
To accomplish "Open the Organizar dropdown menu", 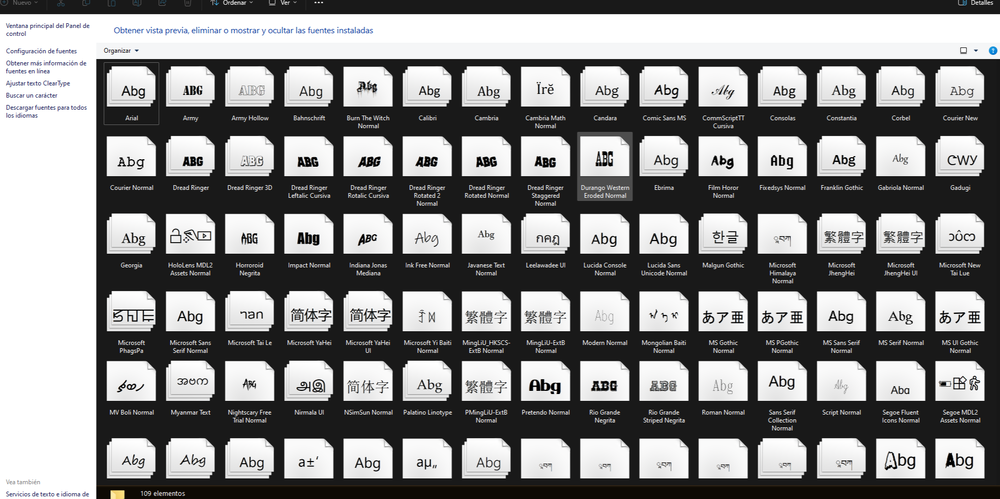I will click(121, 50).
